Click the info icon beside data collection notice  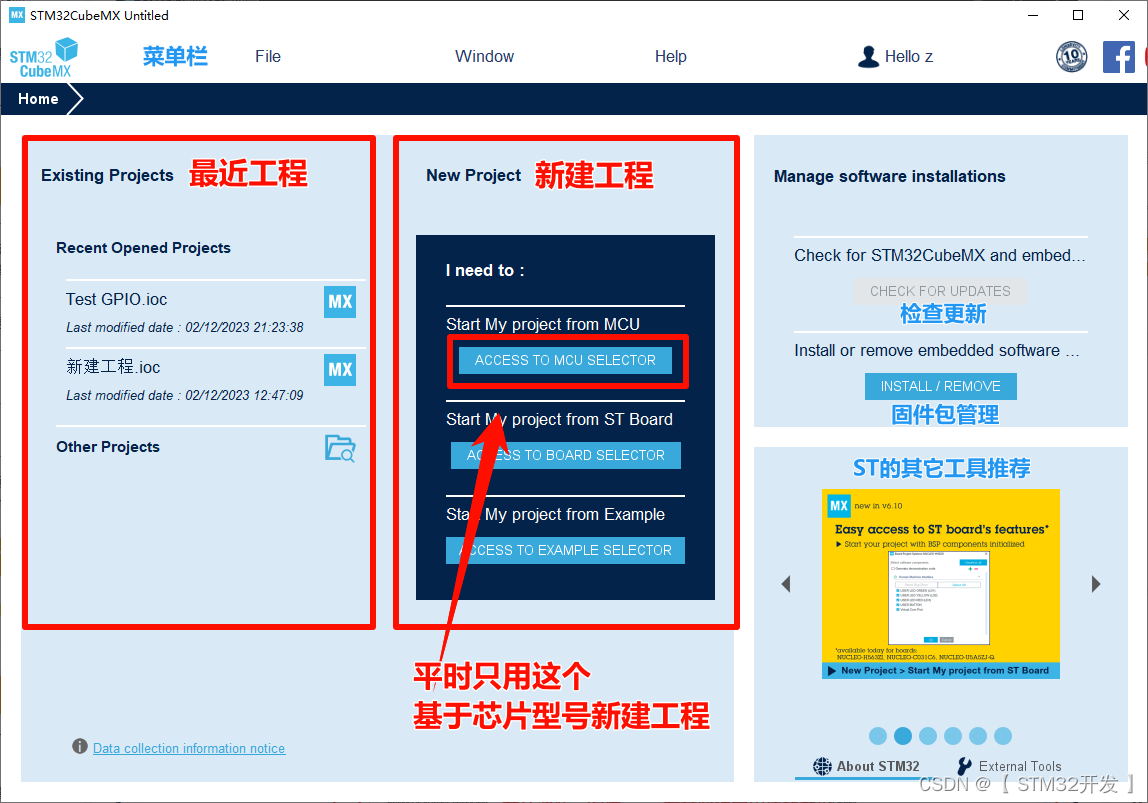tap(80, 746)
